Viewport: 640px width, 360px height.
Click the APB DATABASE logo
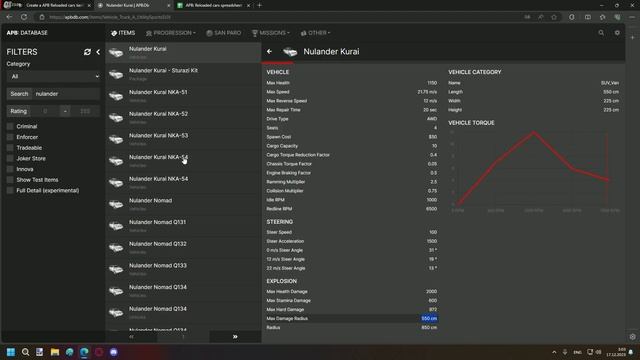pyautogui.click(x=27, y=33)
